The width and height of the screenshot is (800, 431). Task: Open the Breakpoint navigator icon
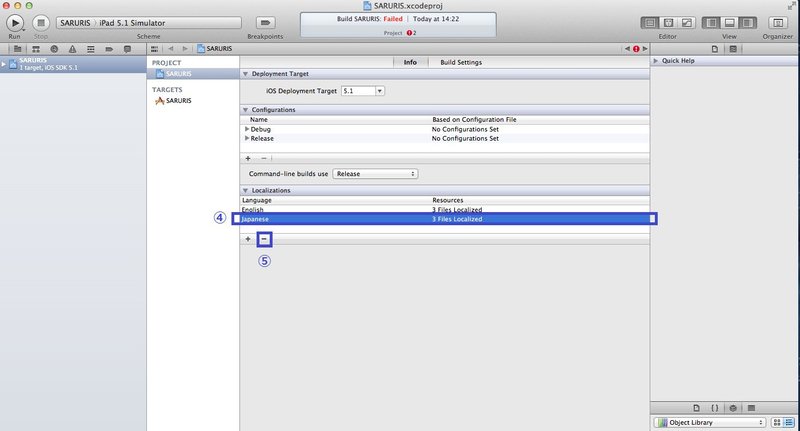(x=109, y=49)
